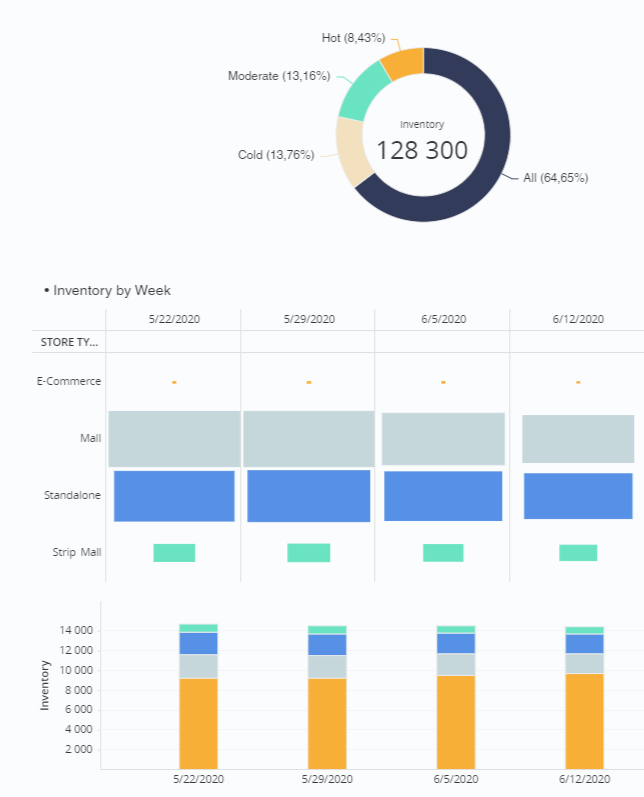Viewport: 644px width, 797px height.
Task: Click the Strip Mall row label
Action: 77,552
